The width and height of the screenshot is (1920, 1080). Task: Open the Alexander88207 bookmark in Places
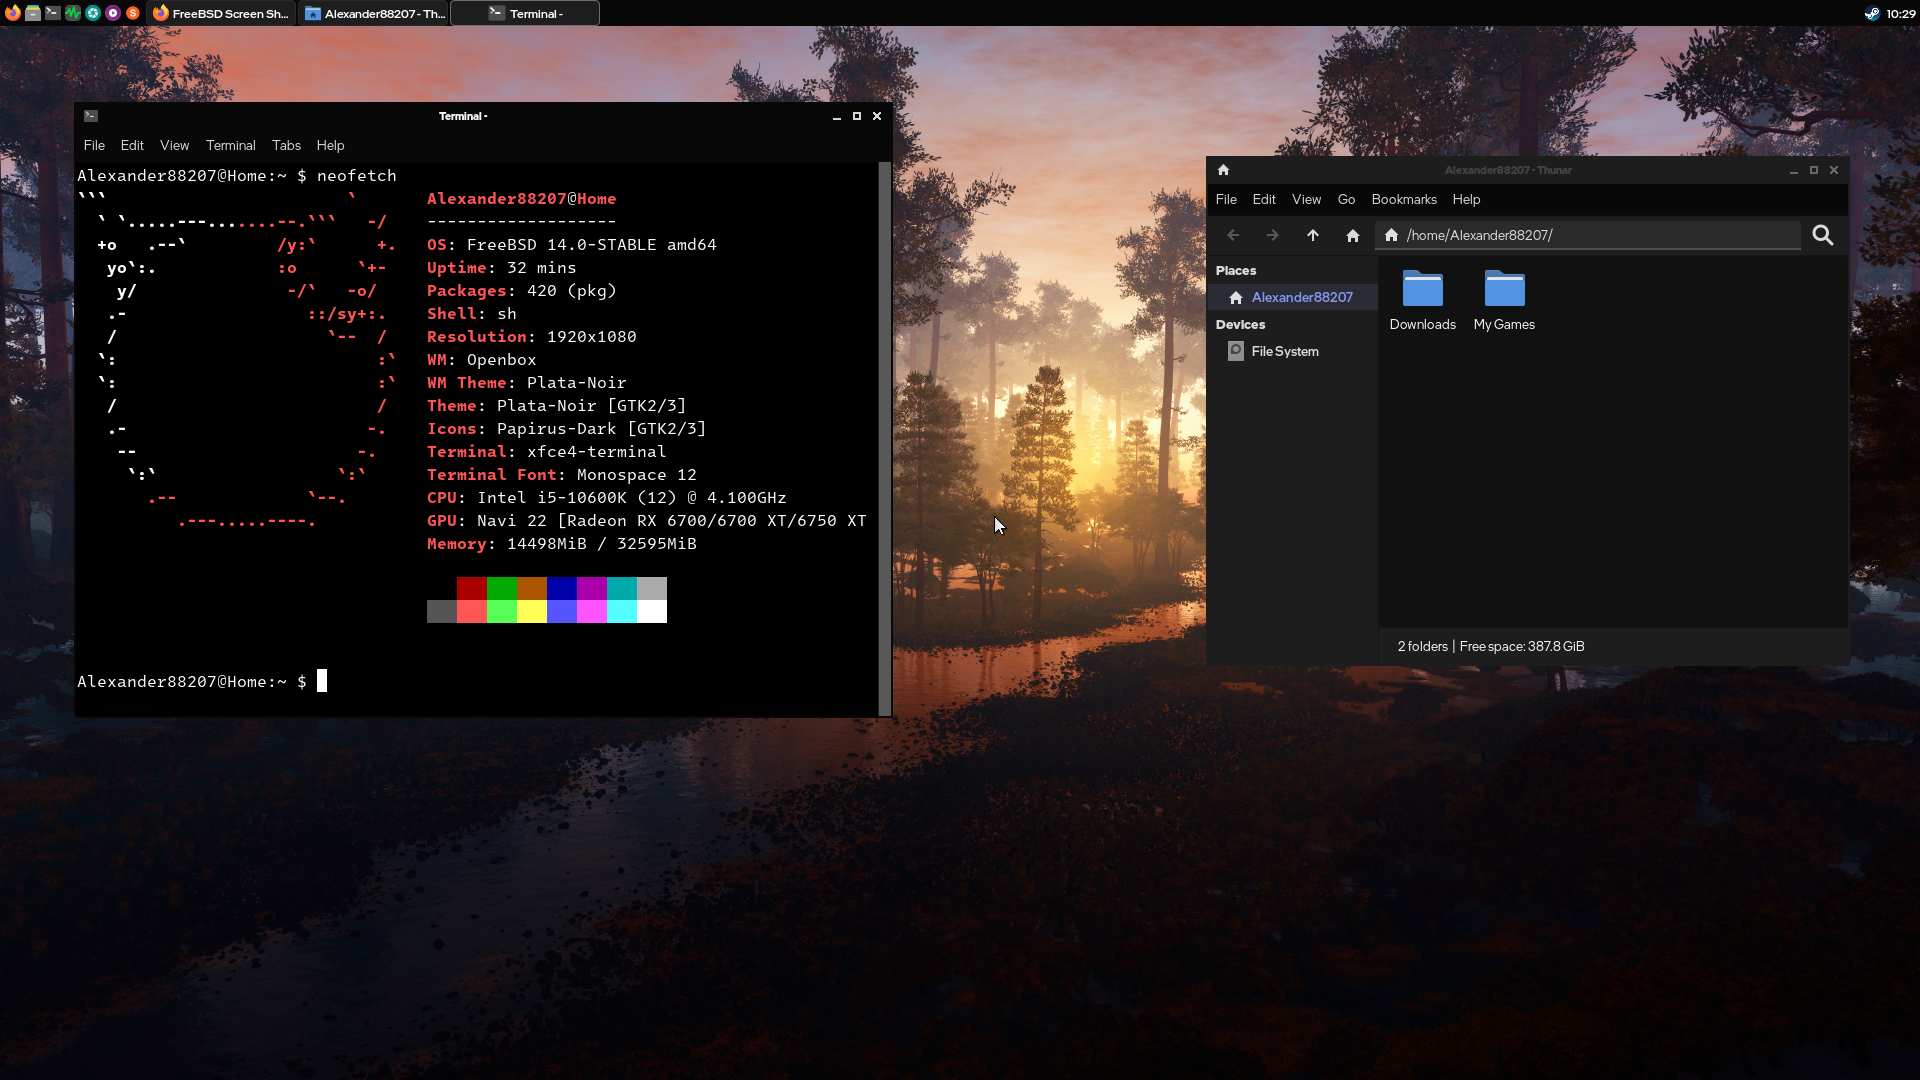tap(1300, 297)
